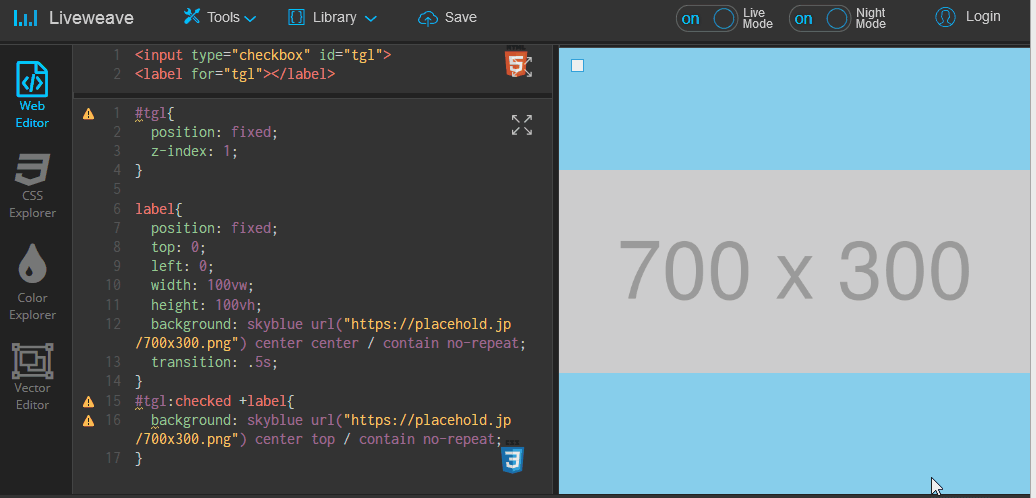Image resolution: width=1036 pixels, height=498 pixels.
Task: Click the warning marker on CSS line 1
Action: point(88,114)
